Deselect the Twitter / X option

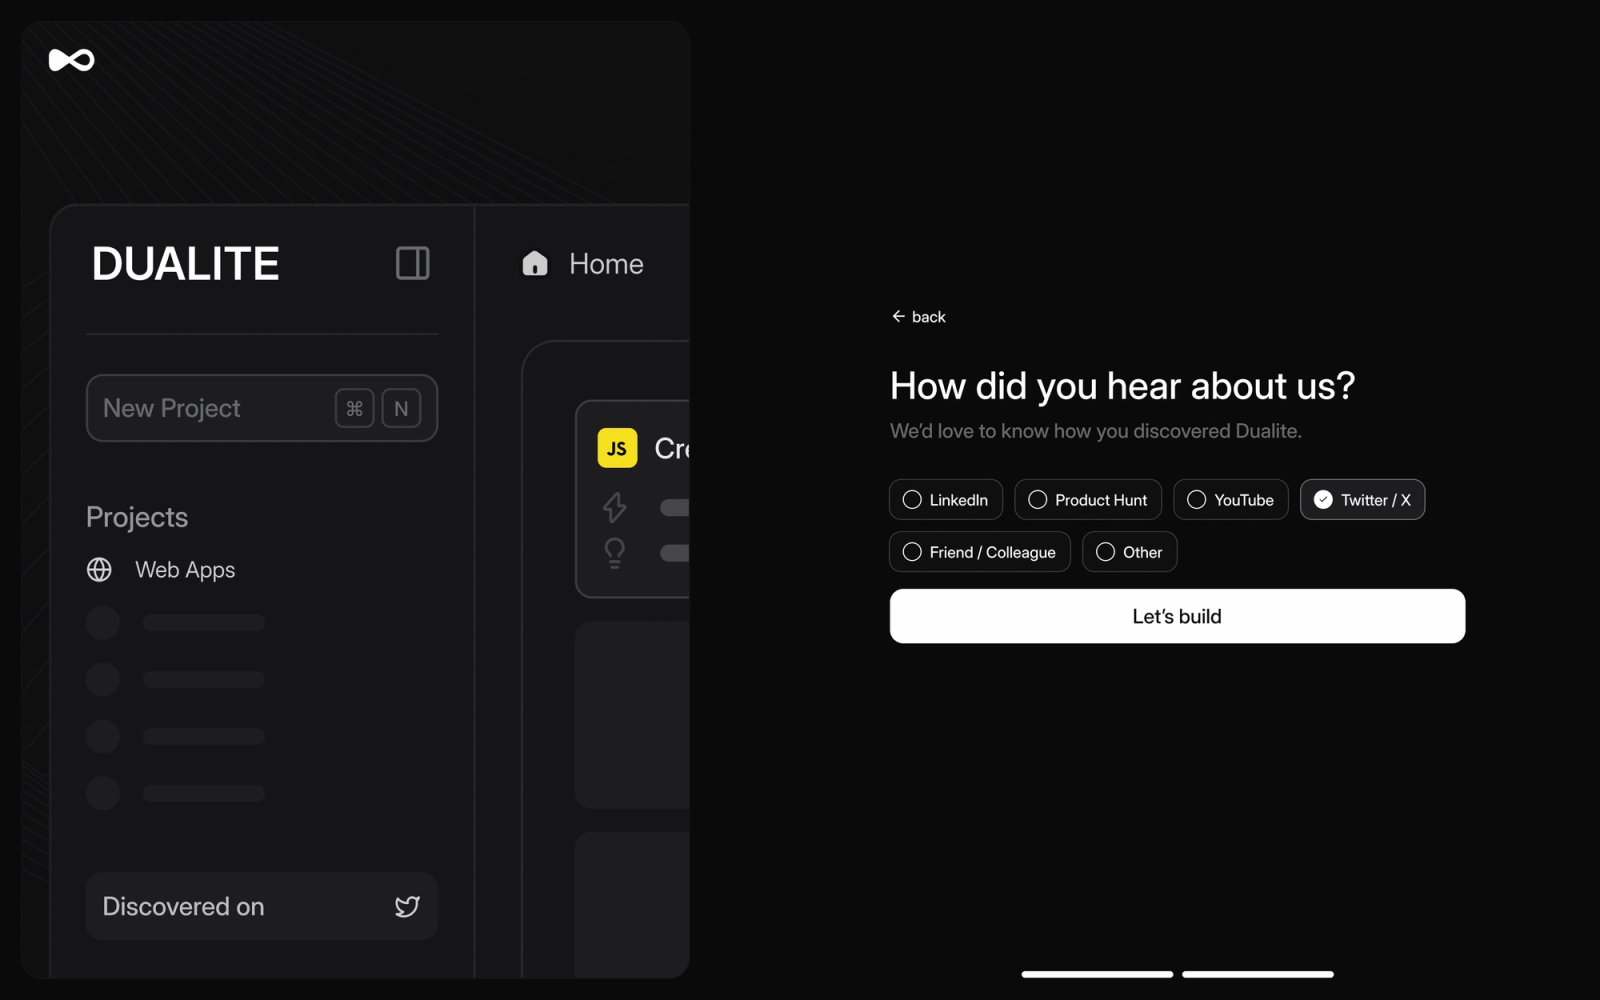(1362, 500)
